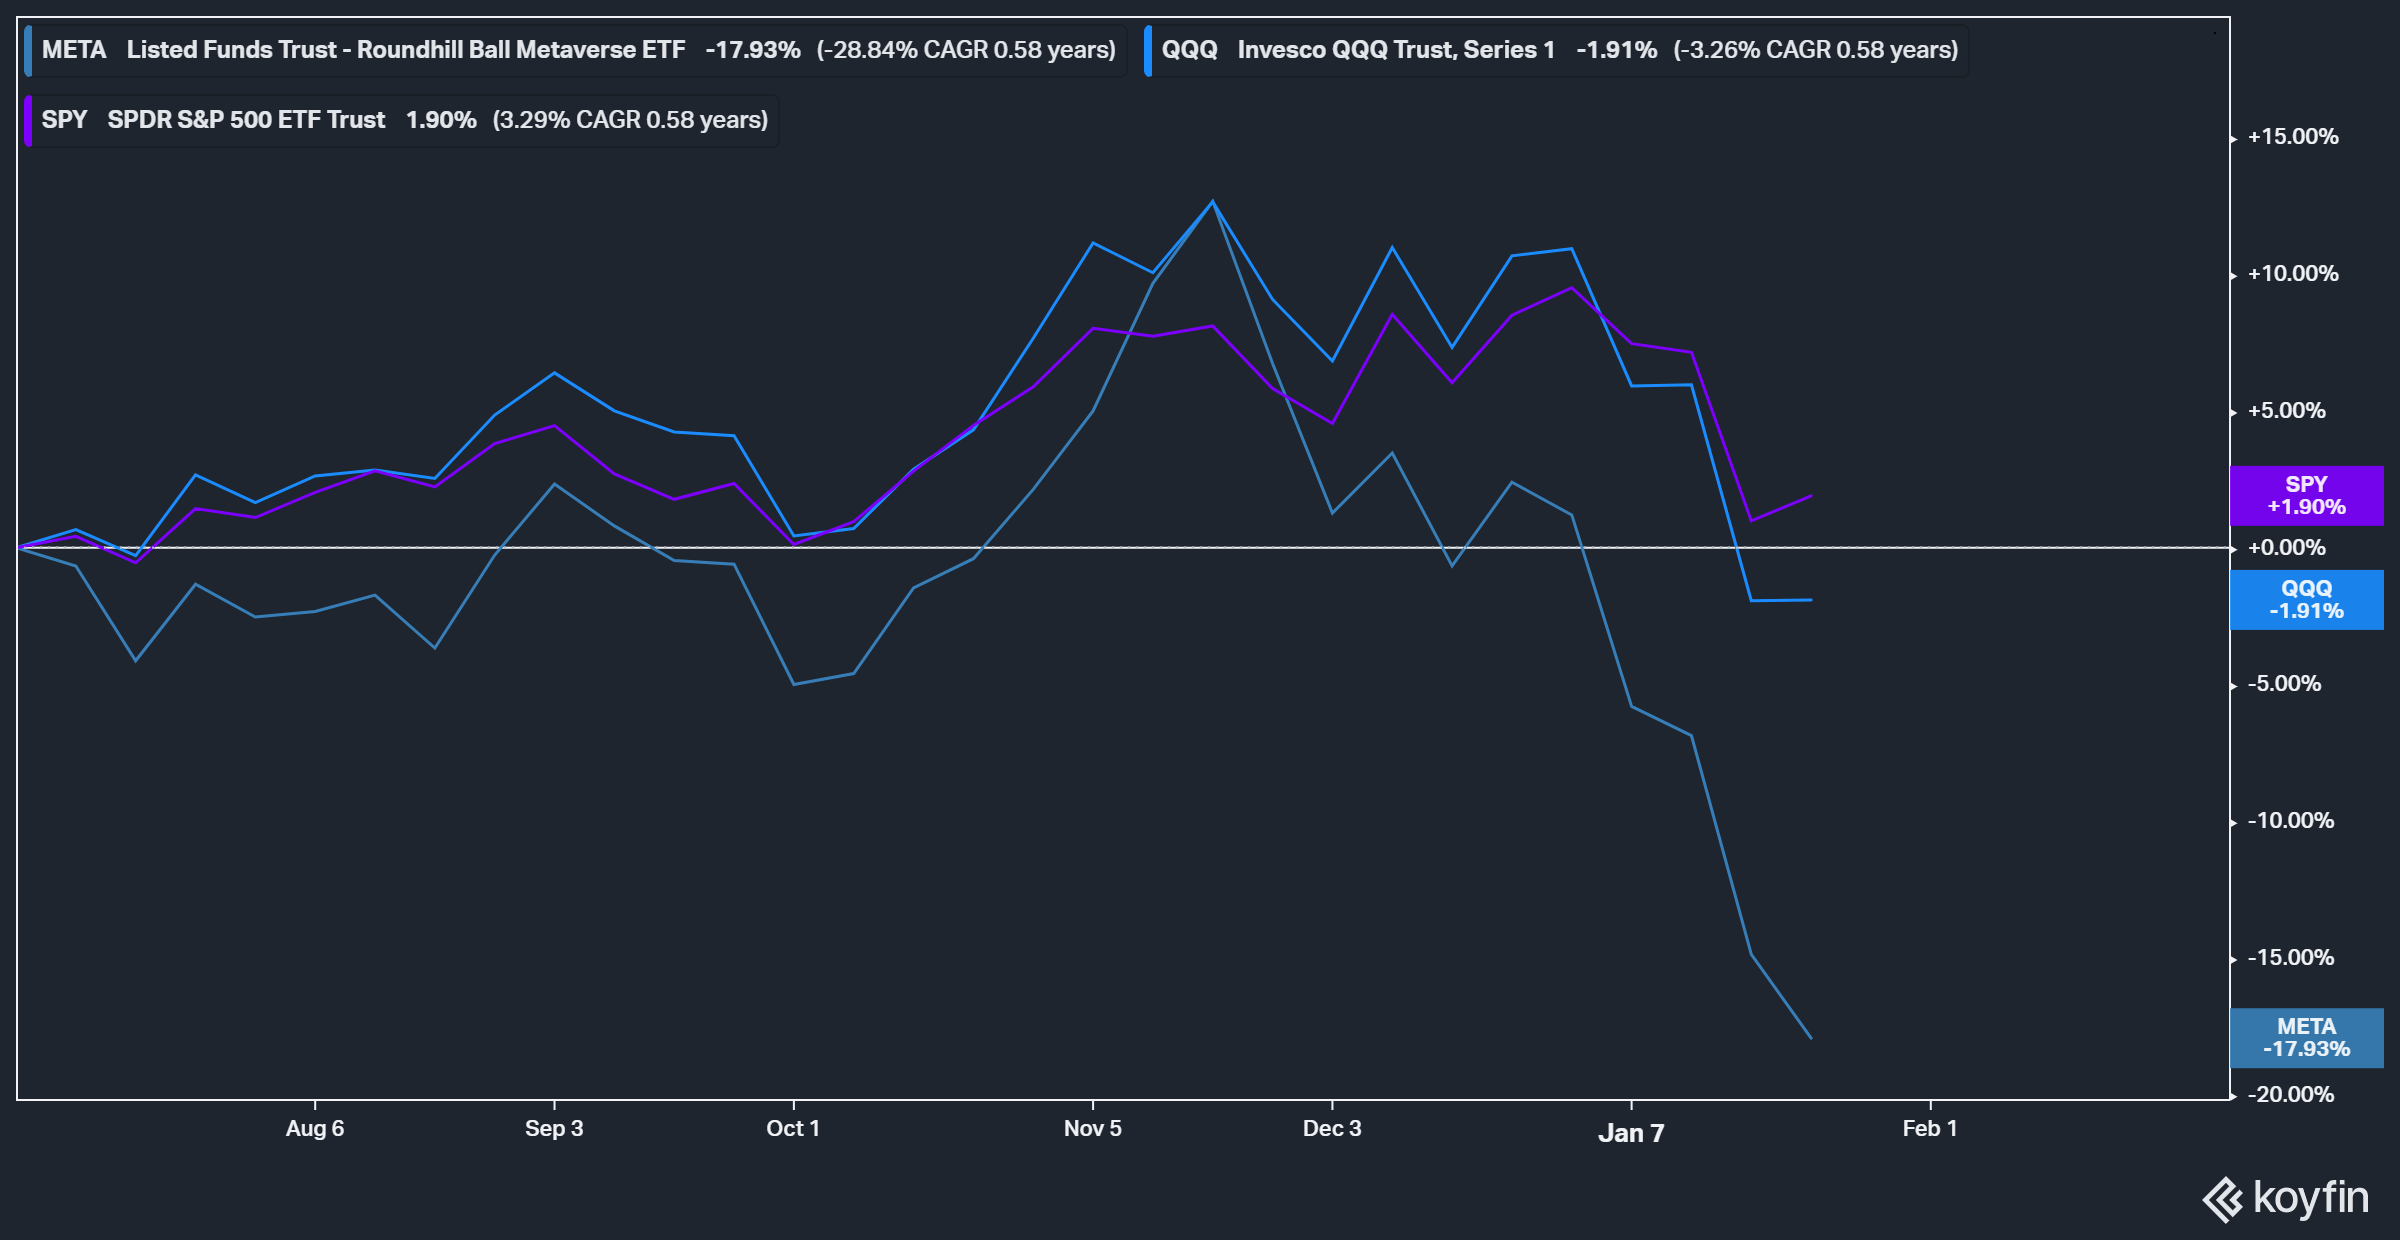
Task: Click the -15.00% axis label
Action: [x=2291, y=958]
